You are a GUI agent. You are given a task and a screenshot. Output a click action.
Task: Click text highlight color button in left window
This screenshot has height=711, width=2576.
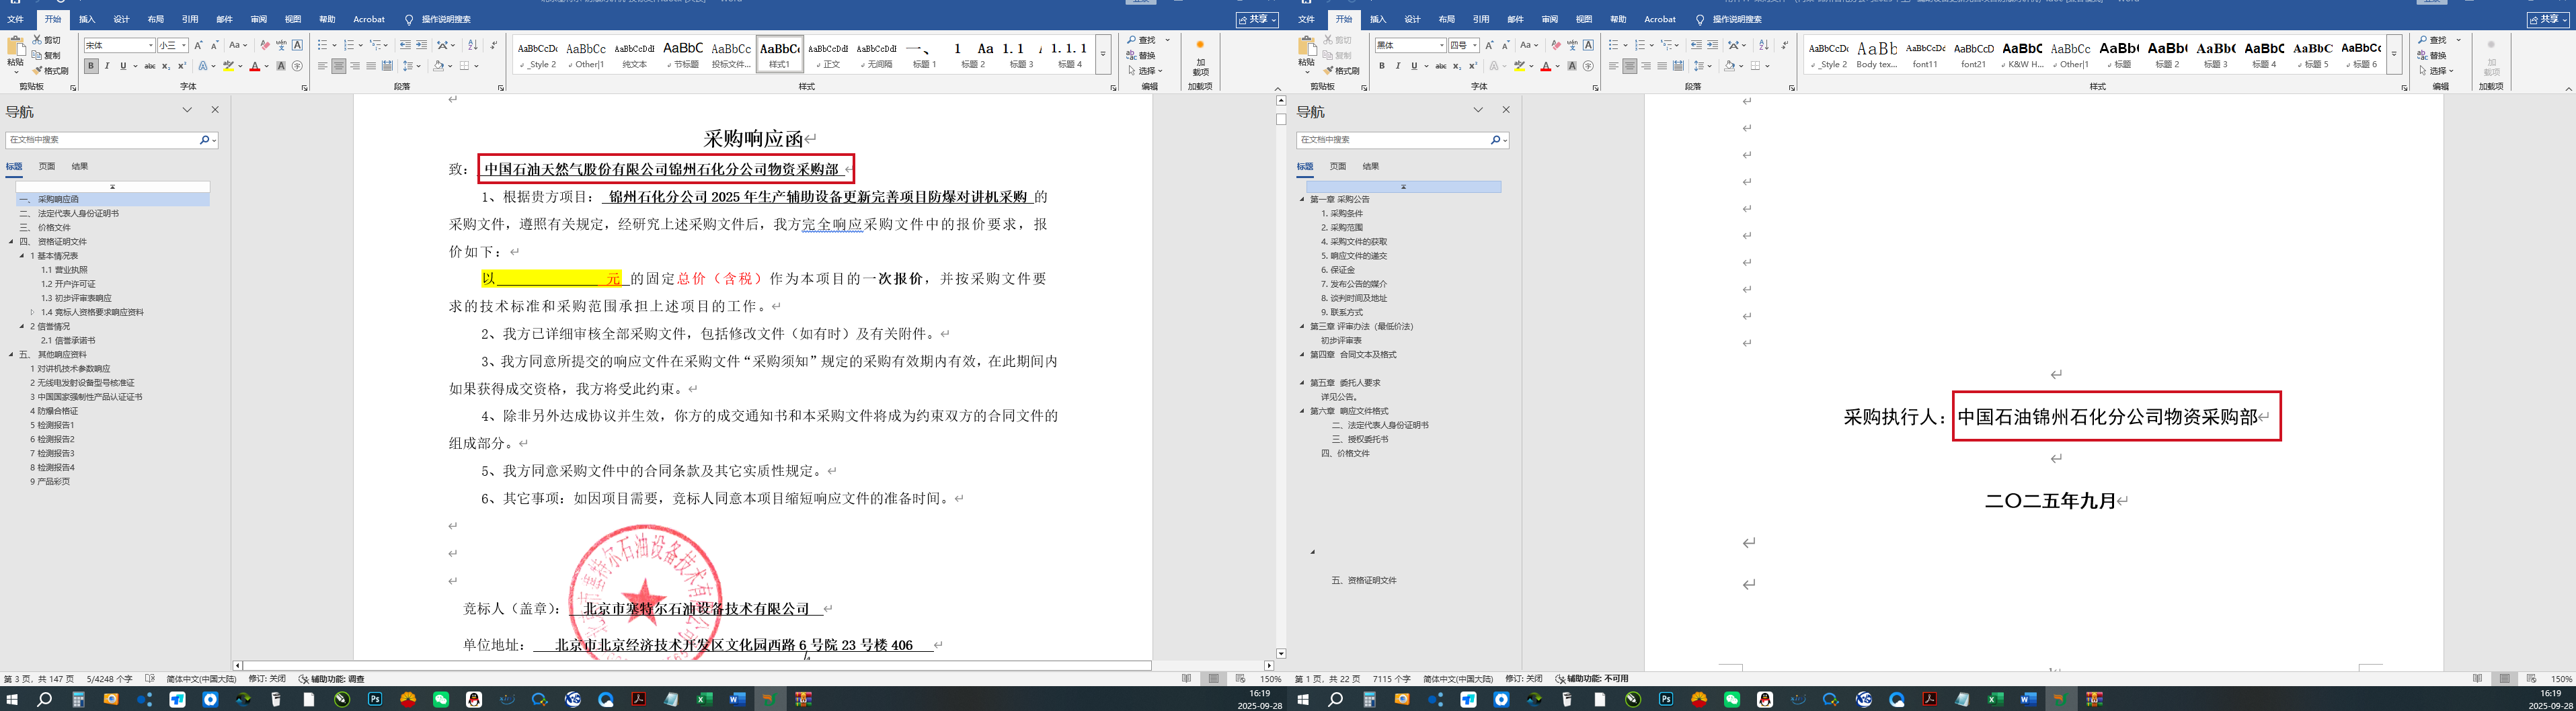[x=228, y=66]
